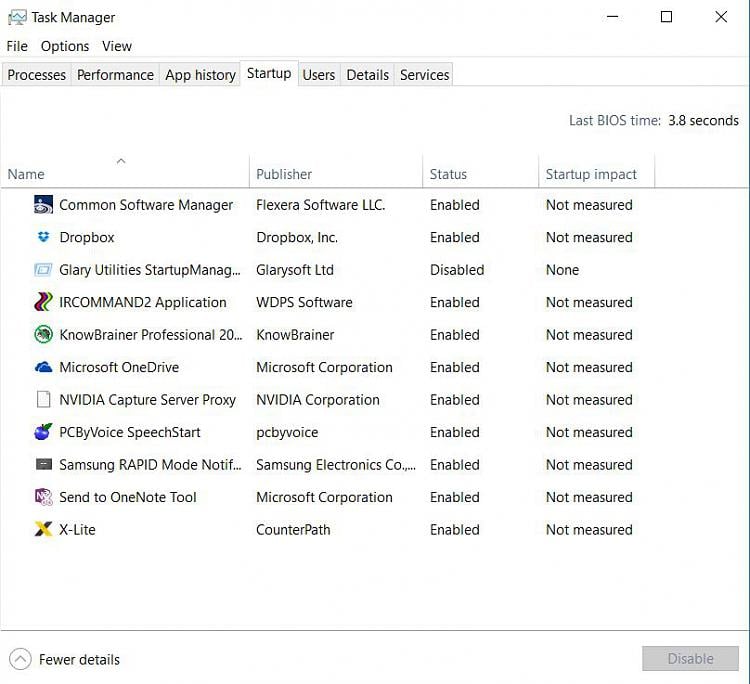This screenshot has width=750, height=684.
Task: Click Samsung Electronics Co.,... publisher cell
Action: (336, 465)
